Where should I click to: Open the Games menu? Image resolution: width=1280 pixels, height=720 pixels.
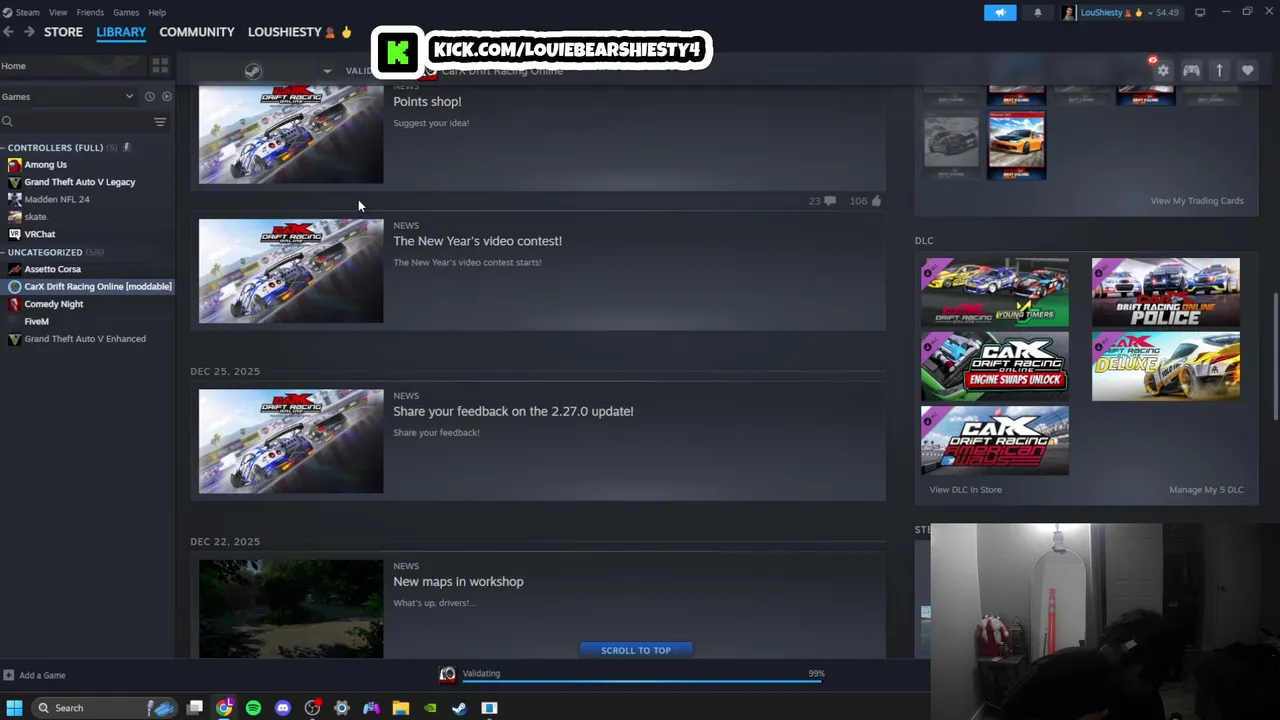pyautogui.click(x=126, y=12)
